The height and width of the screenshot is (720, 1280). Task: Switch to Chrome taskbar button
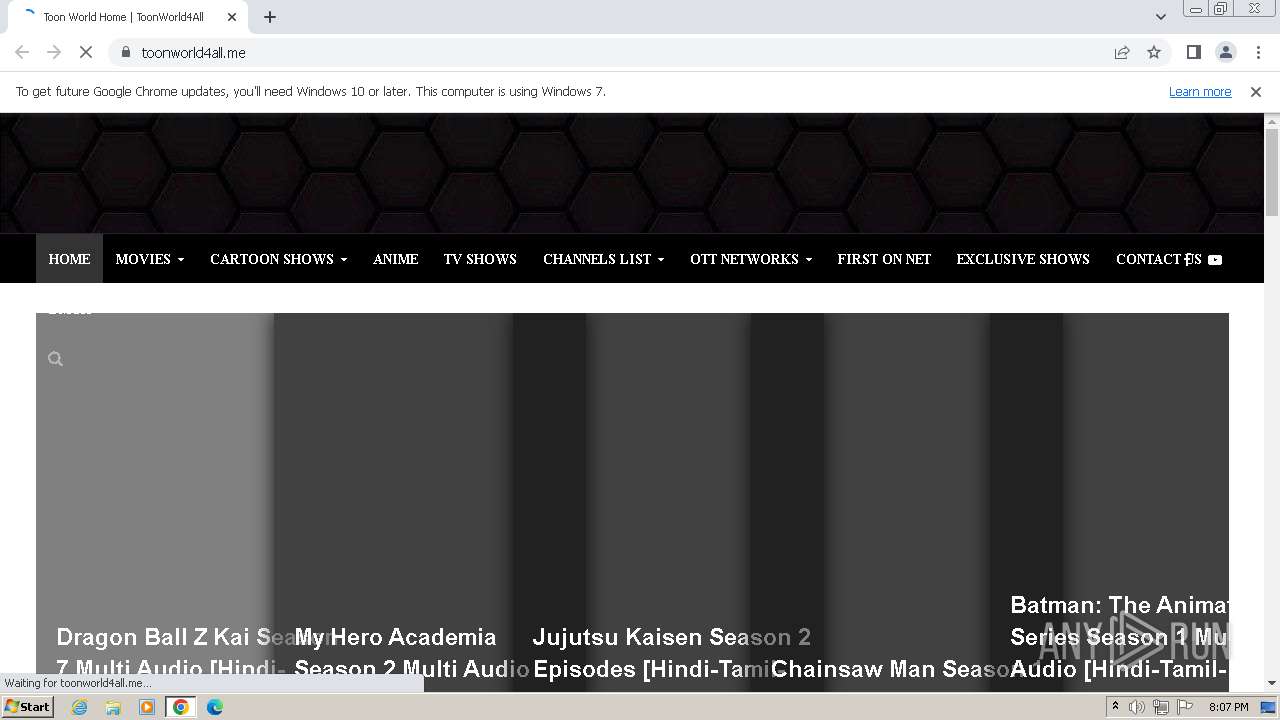[181, 707]
